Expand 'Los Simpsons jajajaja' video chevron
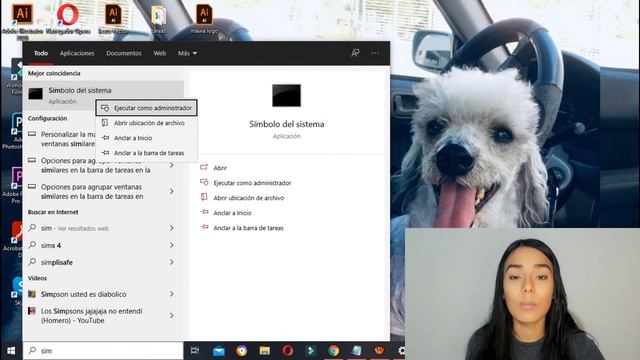The height and width of the screenshot is (360, 640). click(x=172, y=316)
